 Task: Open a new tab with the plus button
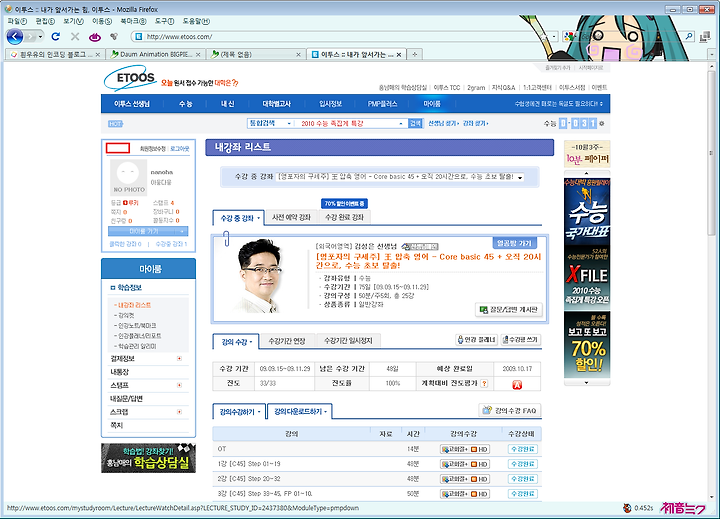tap(415, 54)
